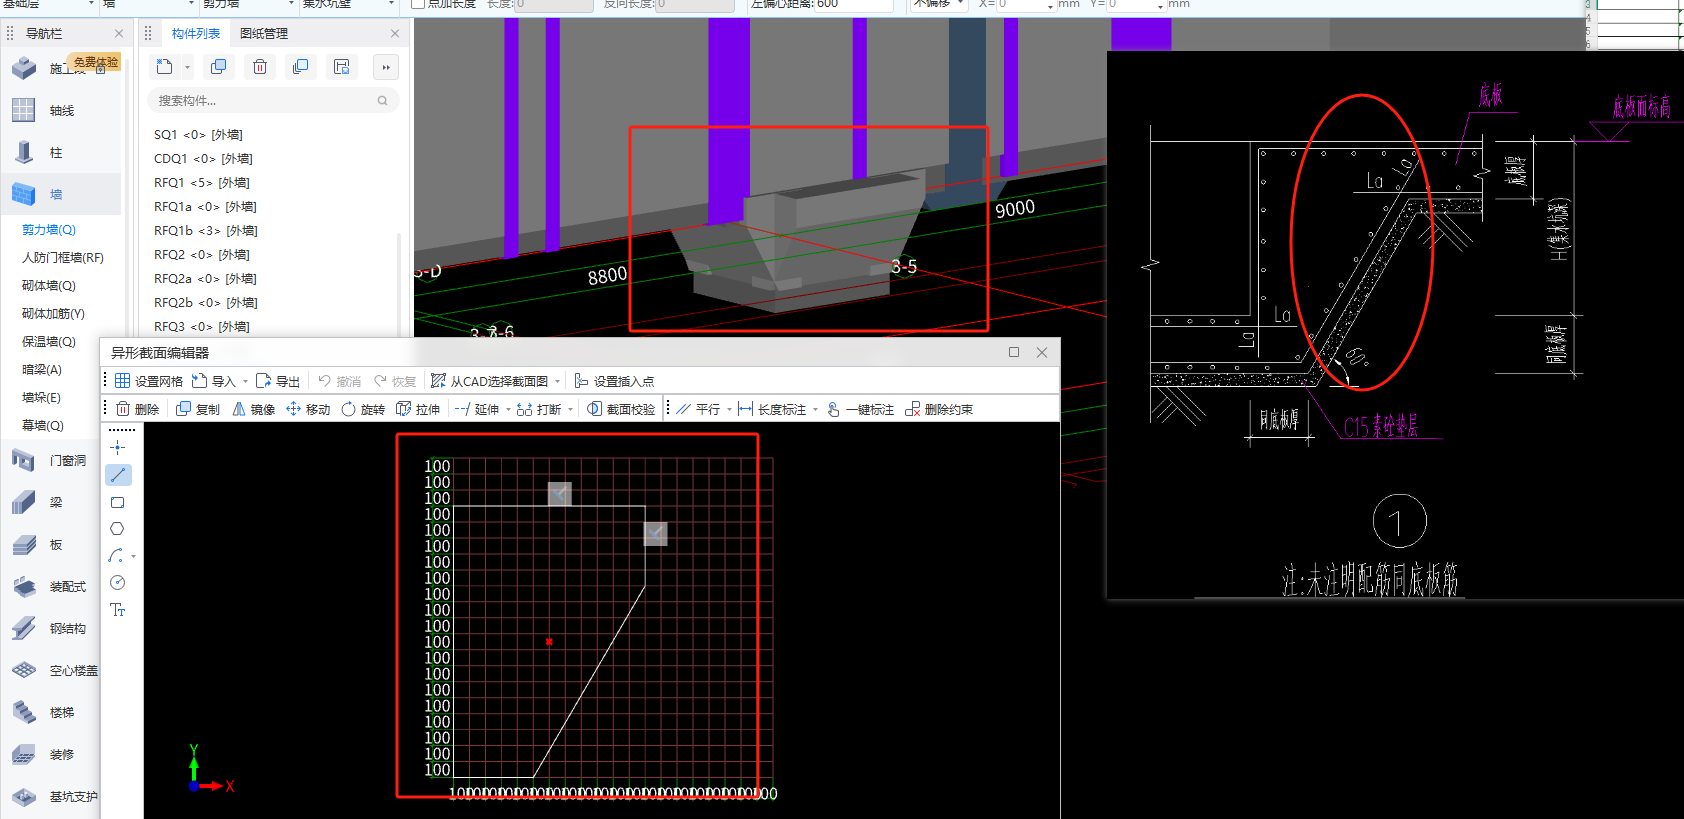Select 旋转 rotate tool

point(363,409)
